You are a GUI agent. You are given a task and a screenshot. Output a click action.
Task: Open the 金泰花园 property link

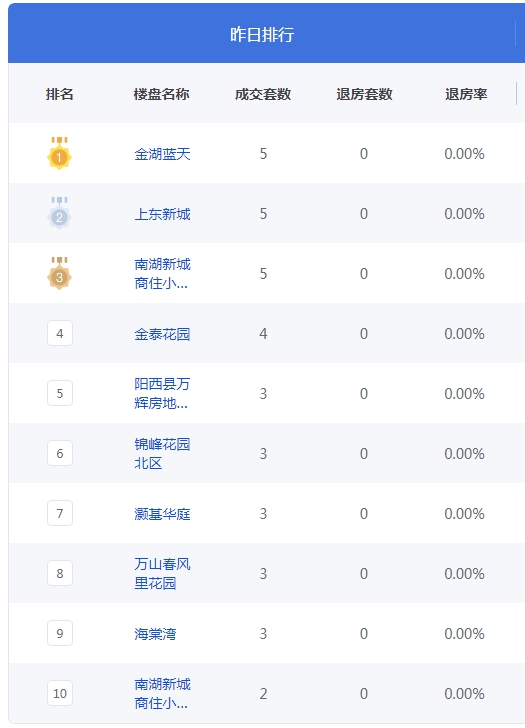coord(162,334)
